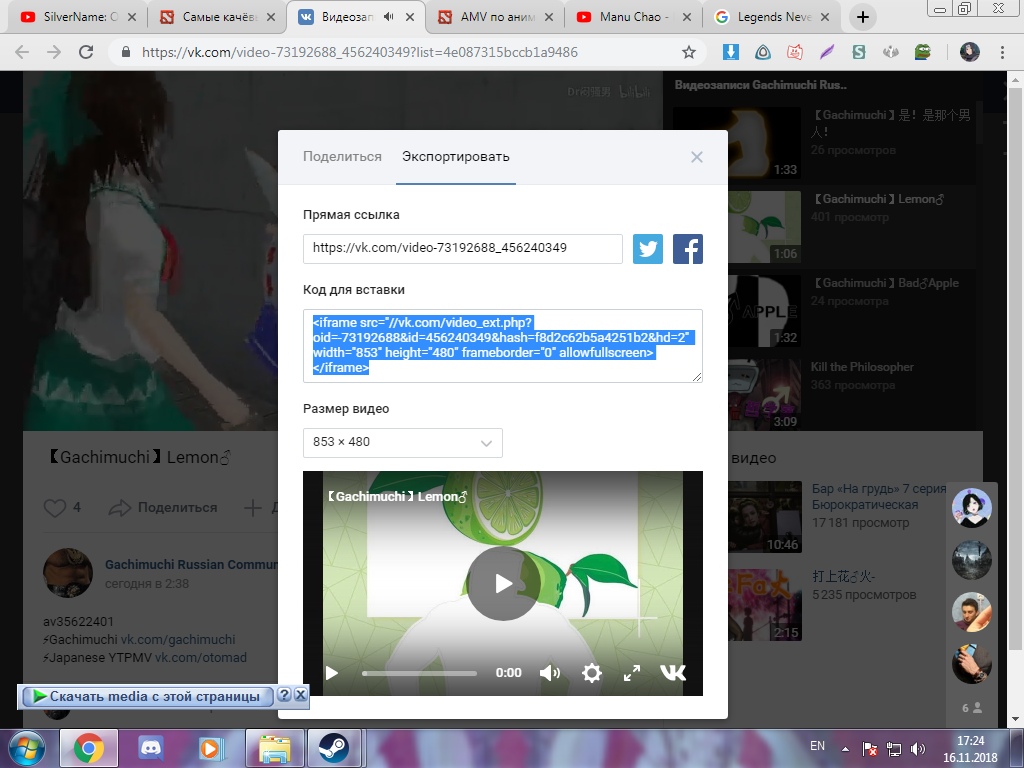Click the preview player progress bar

(x=419, y=673)
